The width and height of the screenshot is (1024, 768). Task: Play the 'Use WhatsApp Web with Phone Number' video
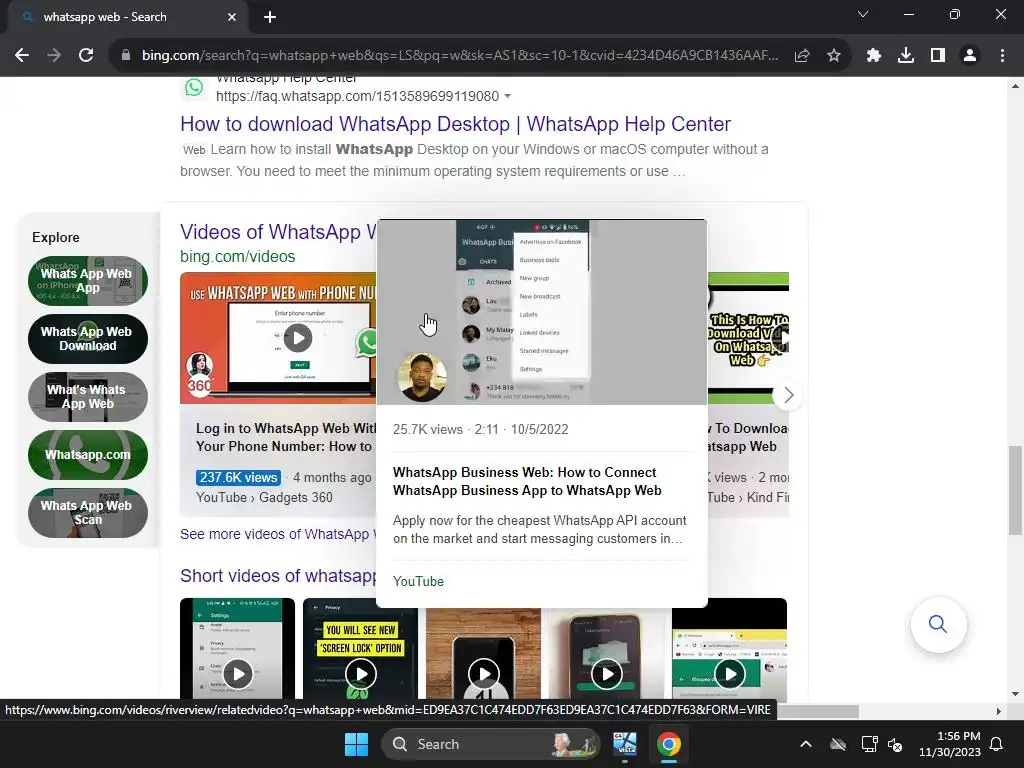(298, 338)
